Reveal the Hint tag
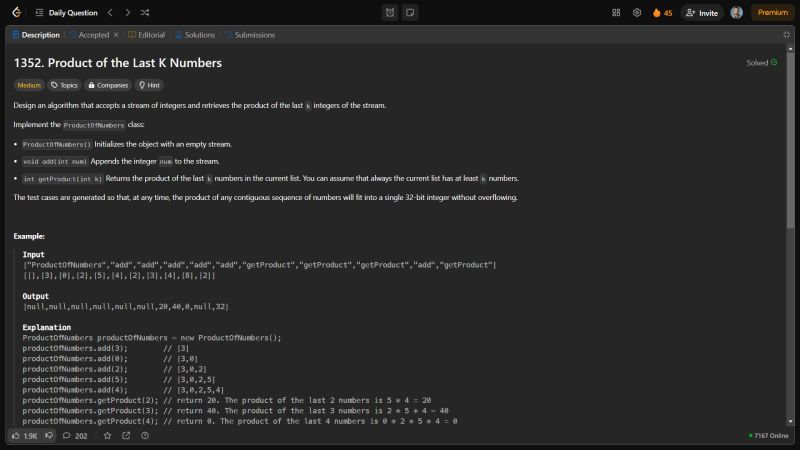Viewport: 800px width, 450px height. click(x=149, y=85)
